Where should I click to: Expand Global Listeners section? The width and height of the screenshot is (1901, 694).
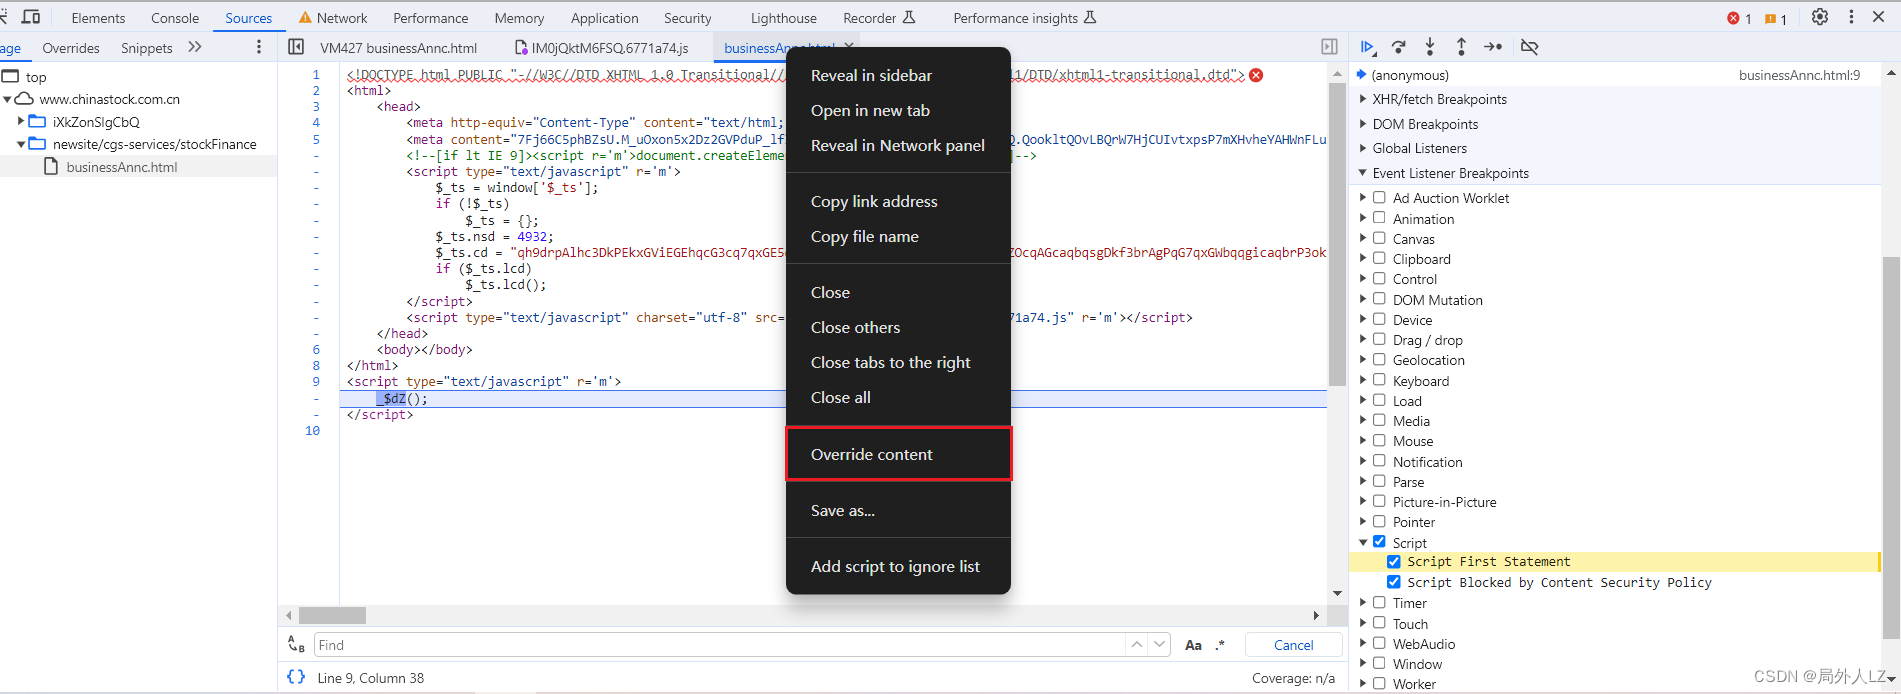(x=1363, y=148)
